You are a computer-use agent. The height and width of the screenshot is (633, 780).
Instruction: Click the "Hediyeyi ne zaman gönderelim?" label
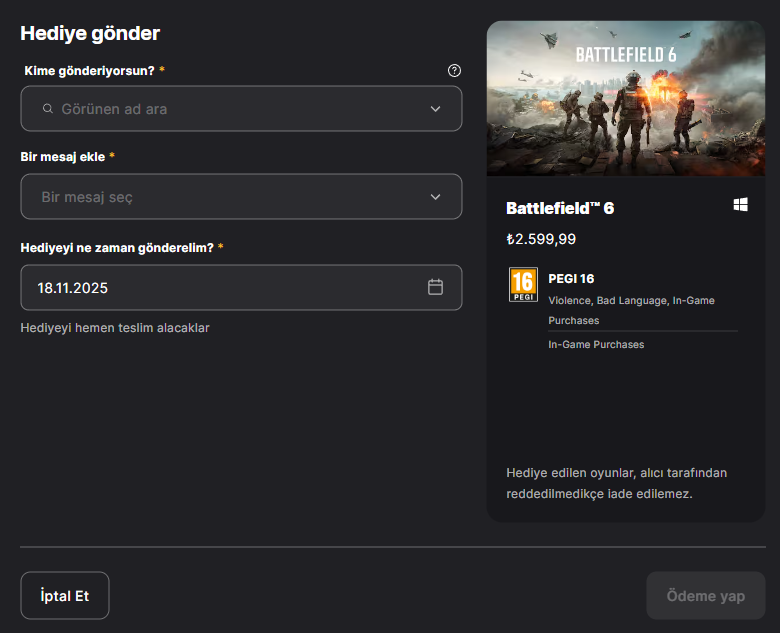[117, 248]
